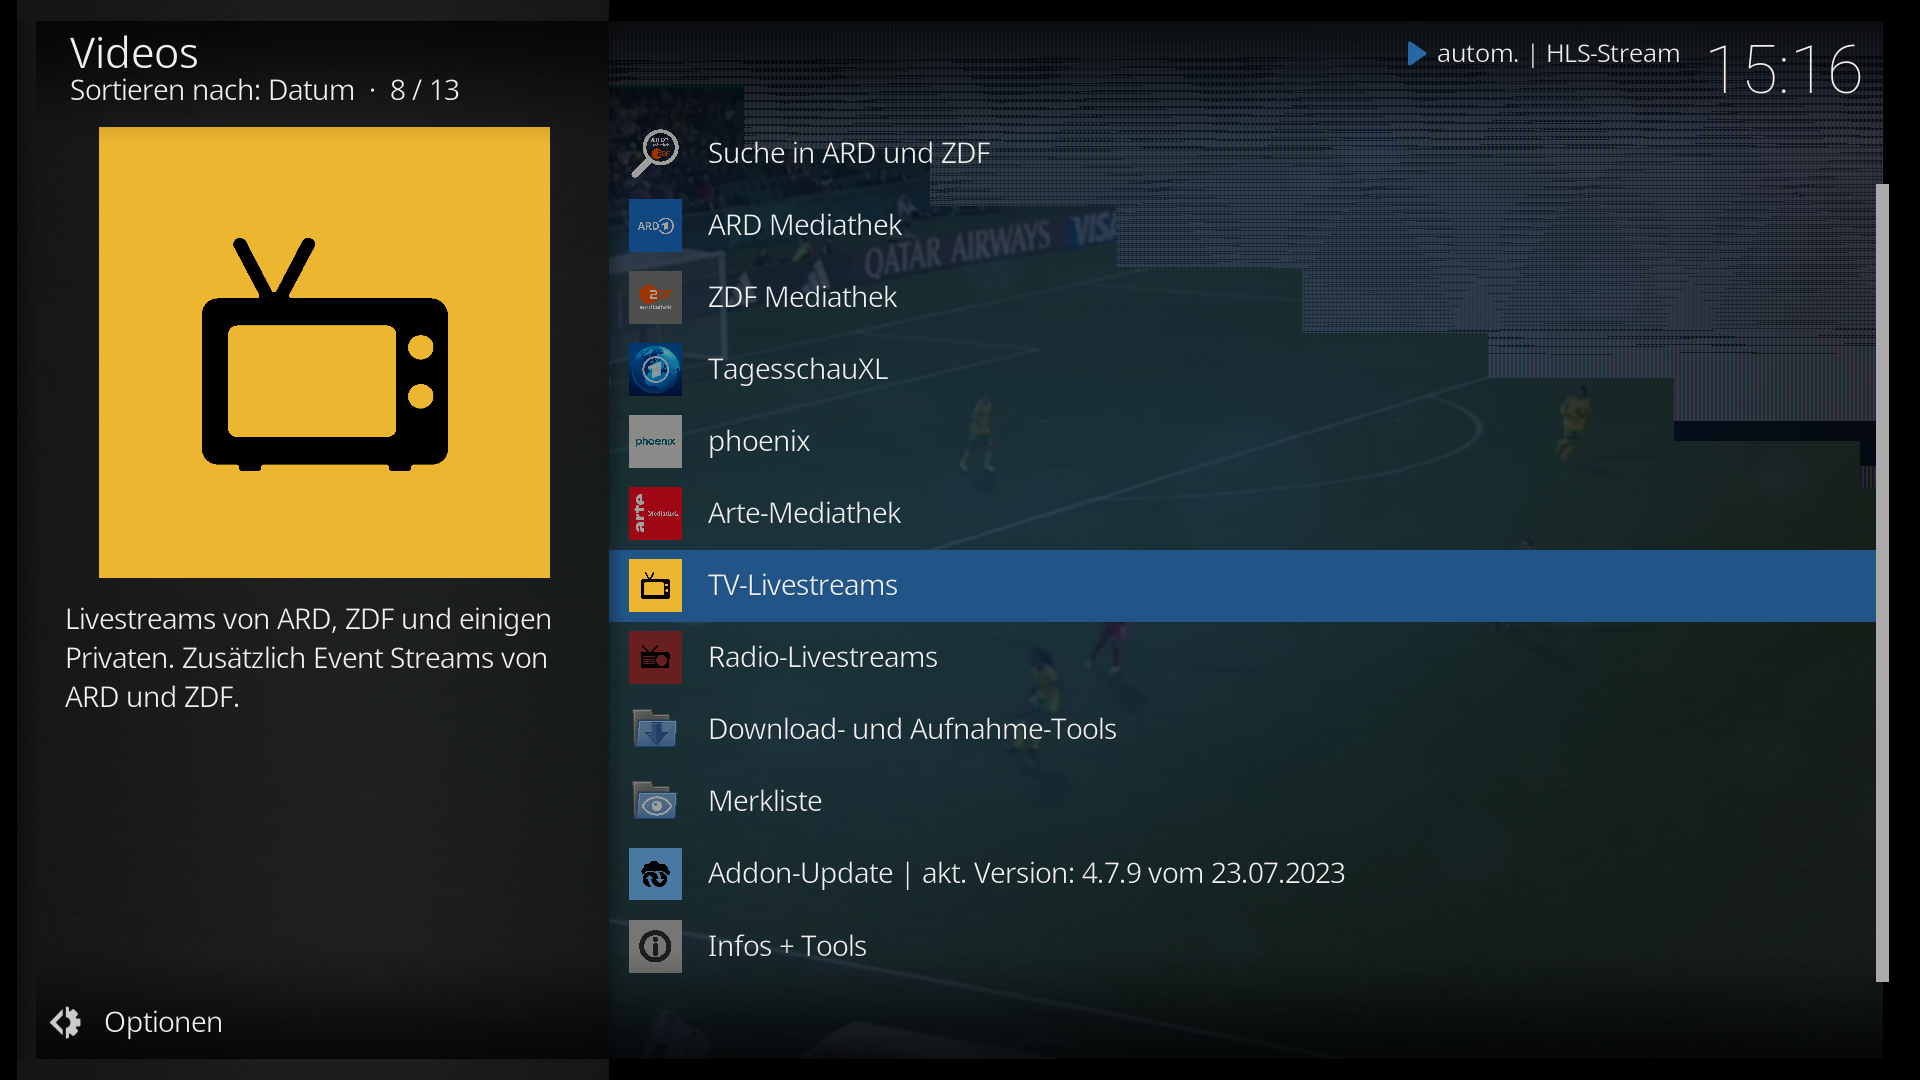Open the Arte-Mediathek entry

[1242, 513]
